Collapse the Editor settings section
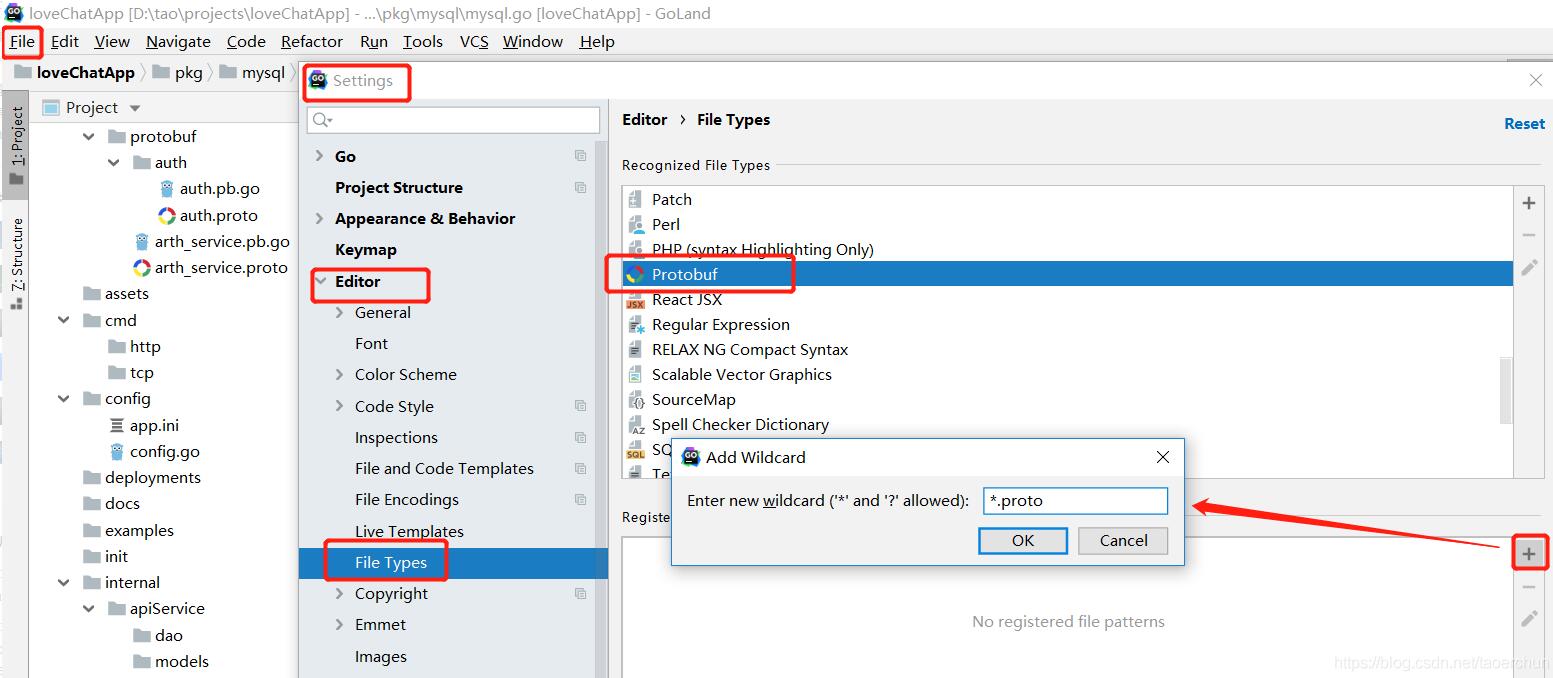Screen dimensions: 1553x678 [x=320, y=281]
